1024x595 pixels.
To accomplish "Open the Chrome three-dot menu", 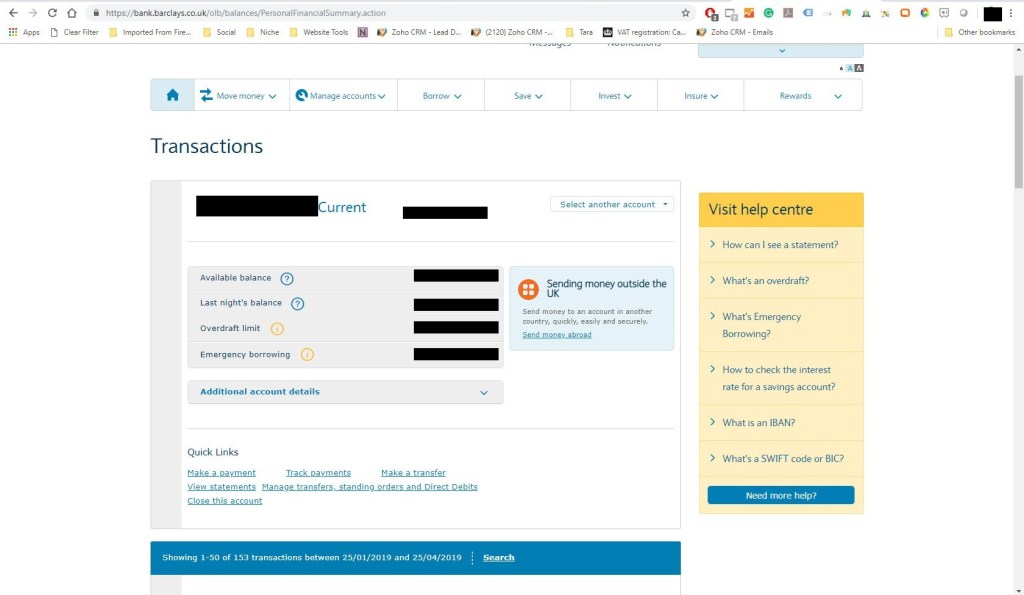I will [1011, 13].
